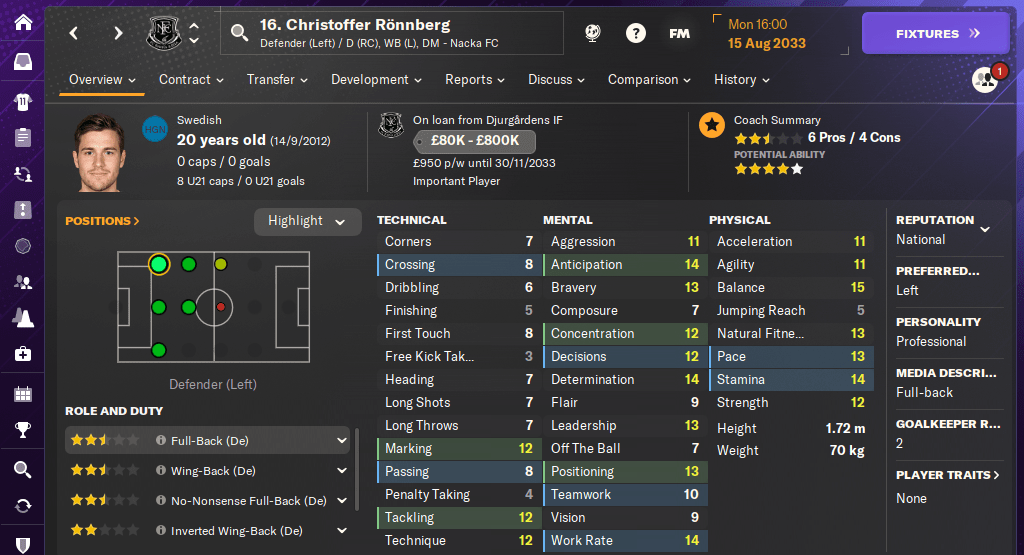Expand the Full-Back (De) role row
Screen dimensions: 1024x555
pyautogui.click(x=342, y=439)
